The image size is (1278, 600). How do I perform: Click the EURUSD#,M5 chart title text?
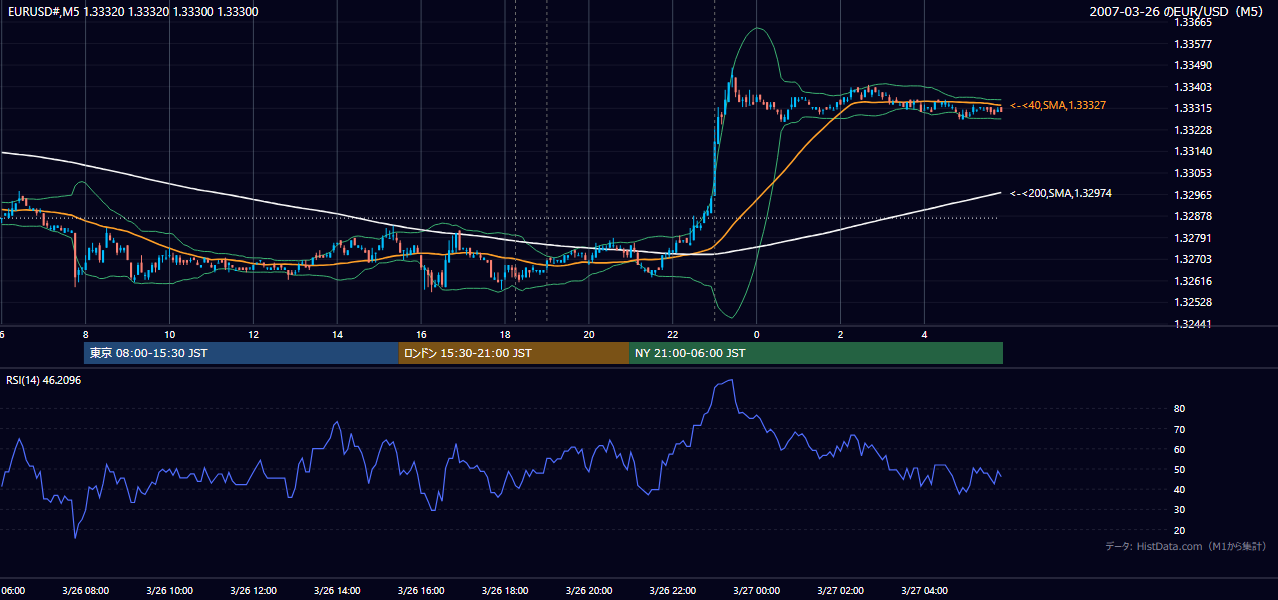point(132,12)
